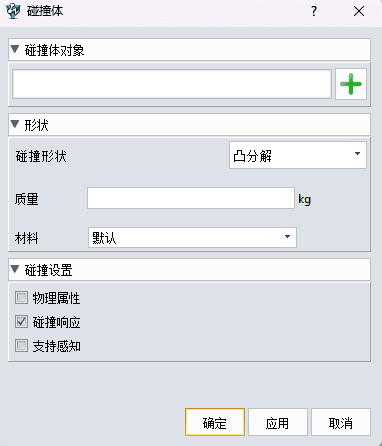The image size is (382, 446).
Task: Open the 碰撞形状 dropdown showing 凸分解
Action: coord(298,155)
